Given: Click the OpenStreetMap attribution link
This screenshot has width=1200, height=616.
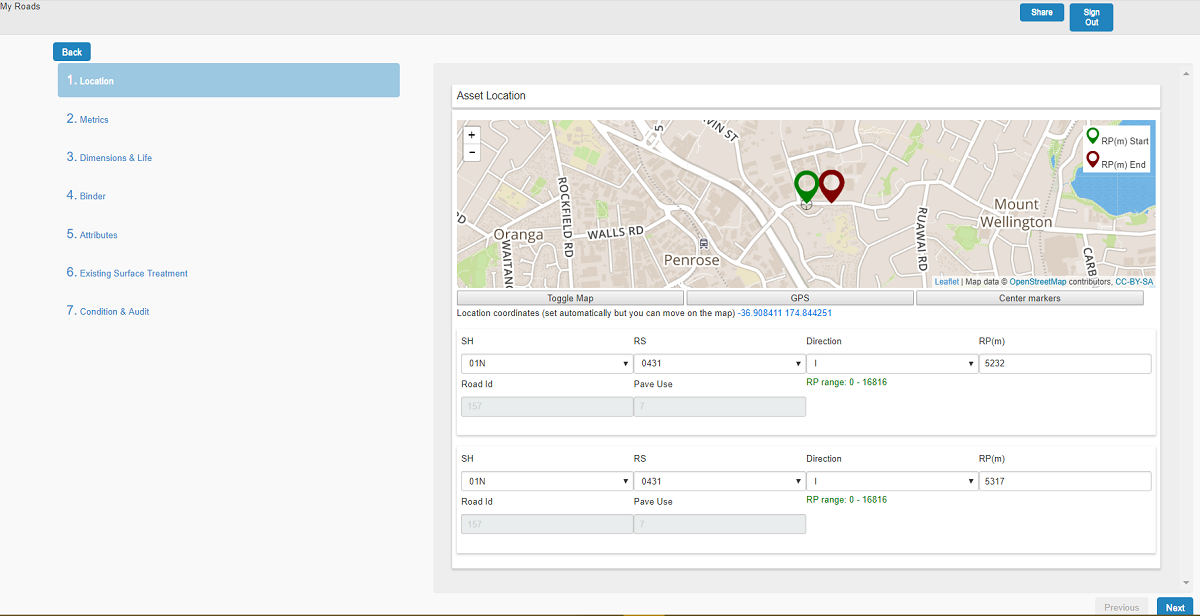Looking at the screenshot, I should 1037,282.
